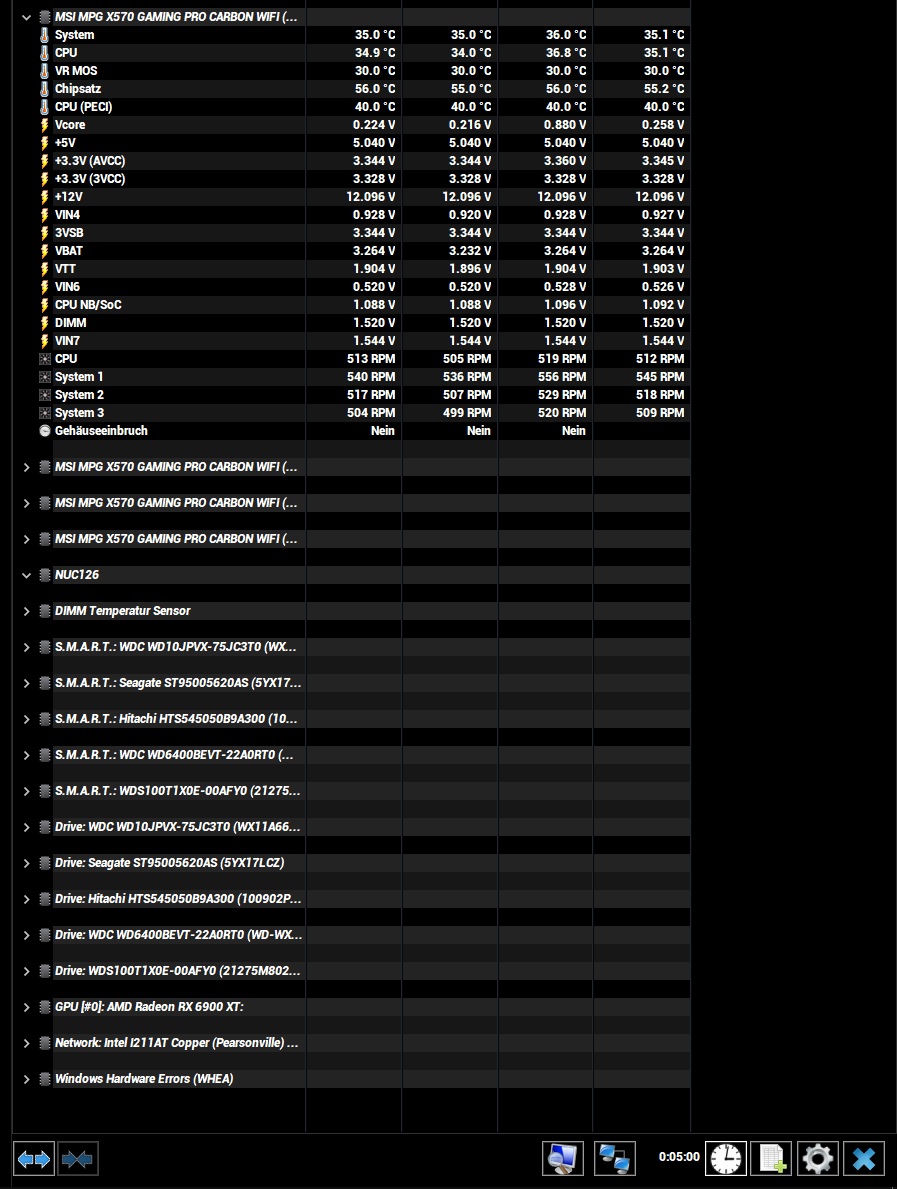Click the 499 RPM minimum for System 3
Image resolution: width=897 pixels, height=1189 pixels.
(x=467, y=413)
